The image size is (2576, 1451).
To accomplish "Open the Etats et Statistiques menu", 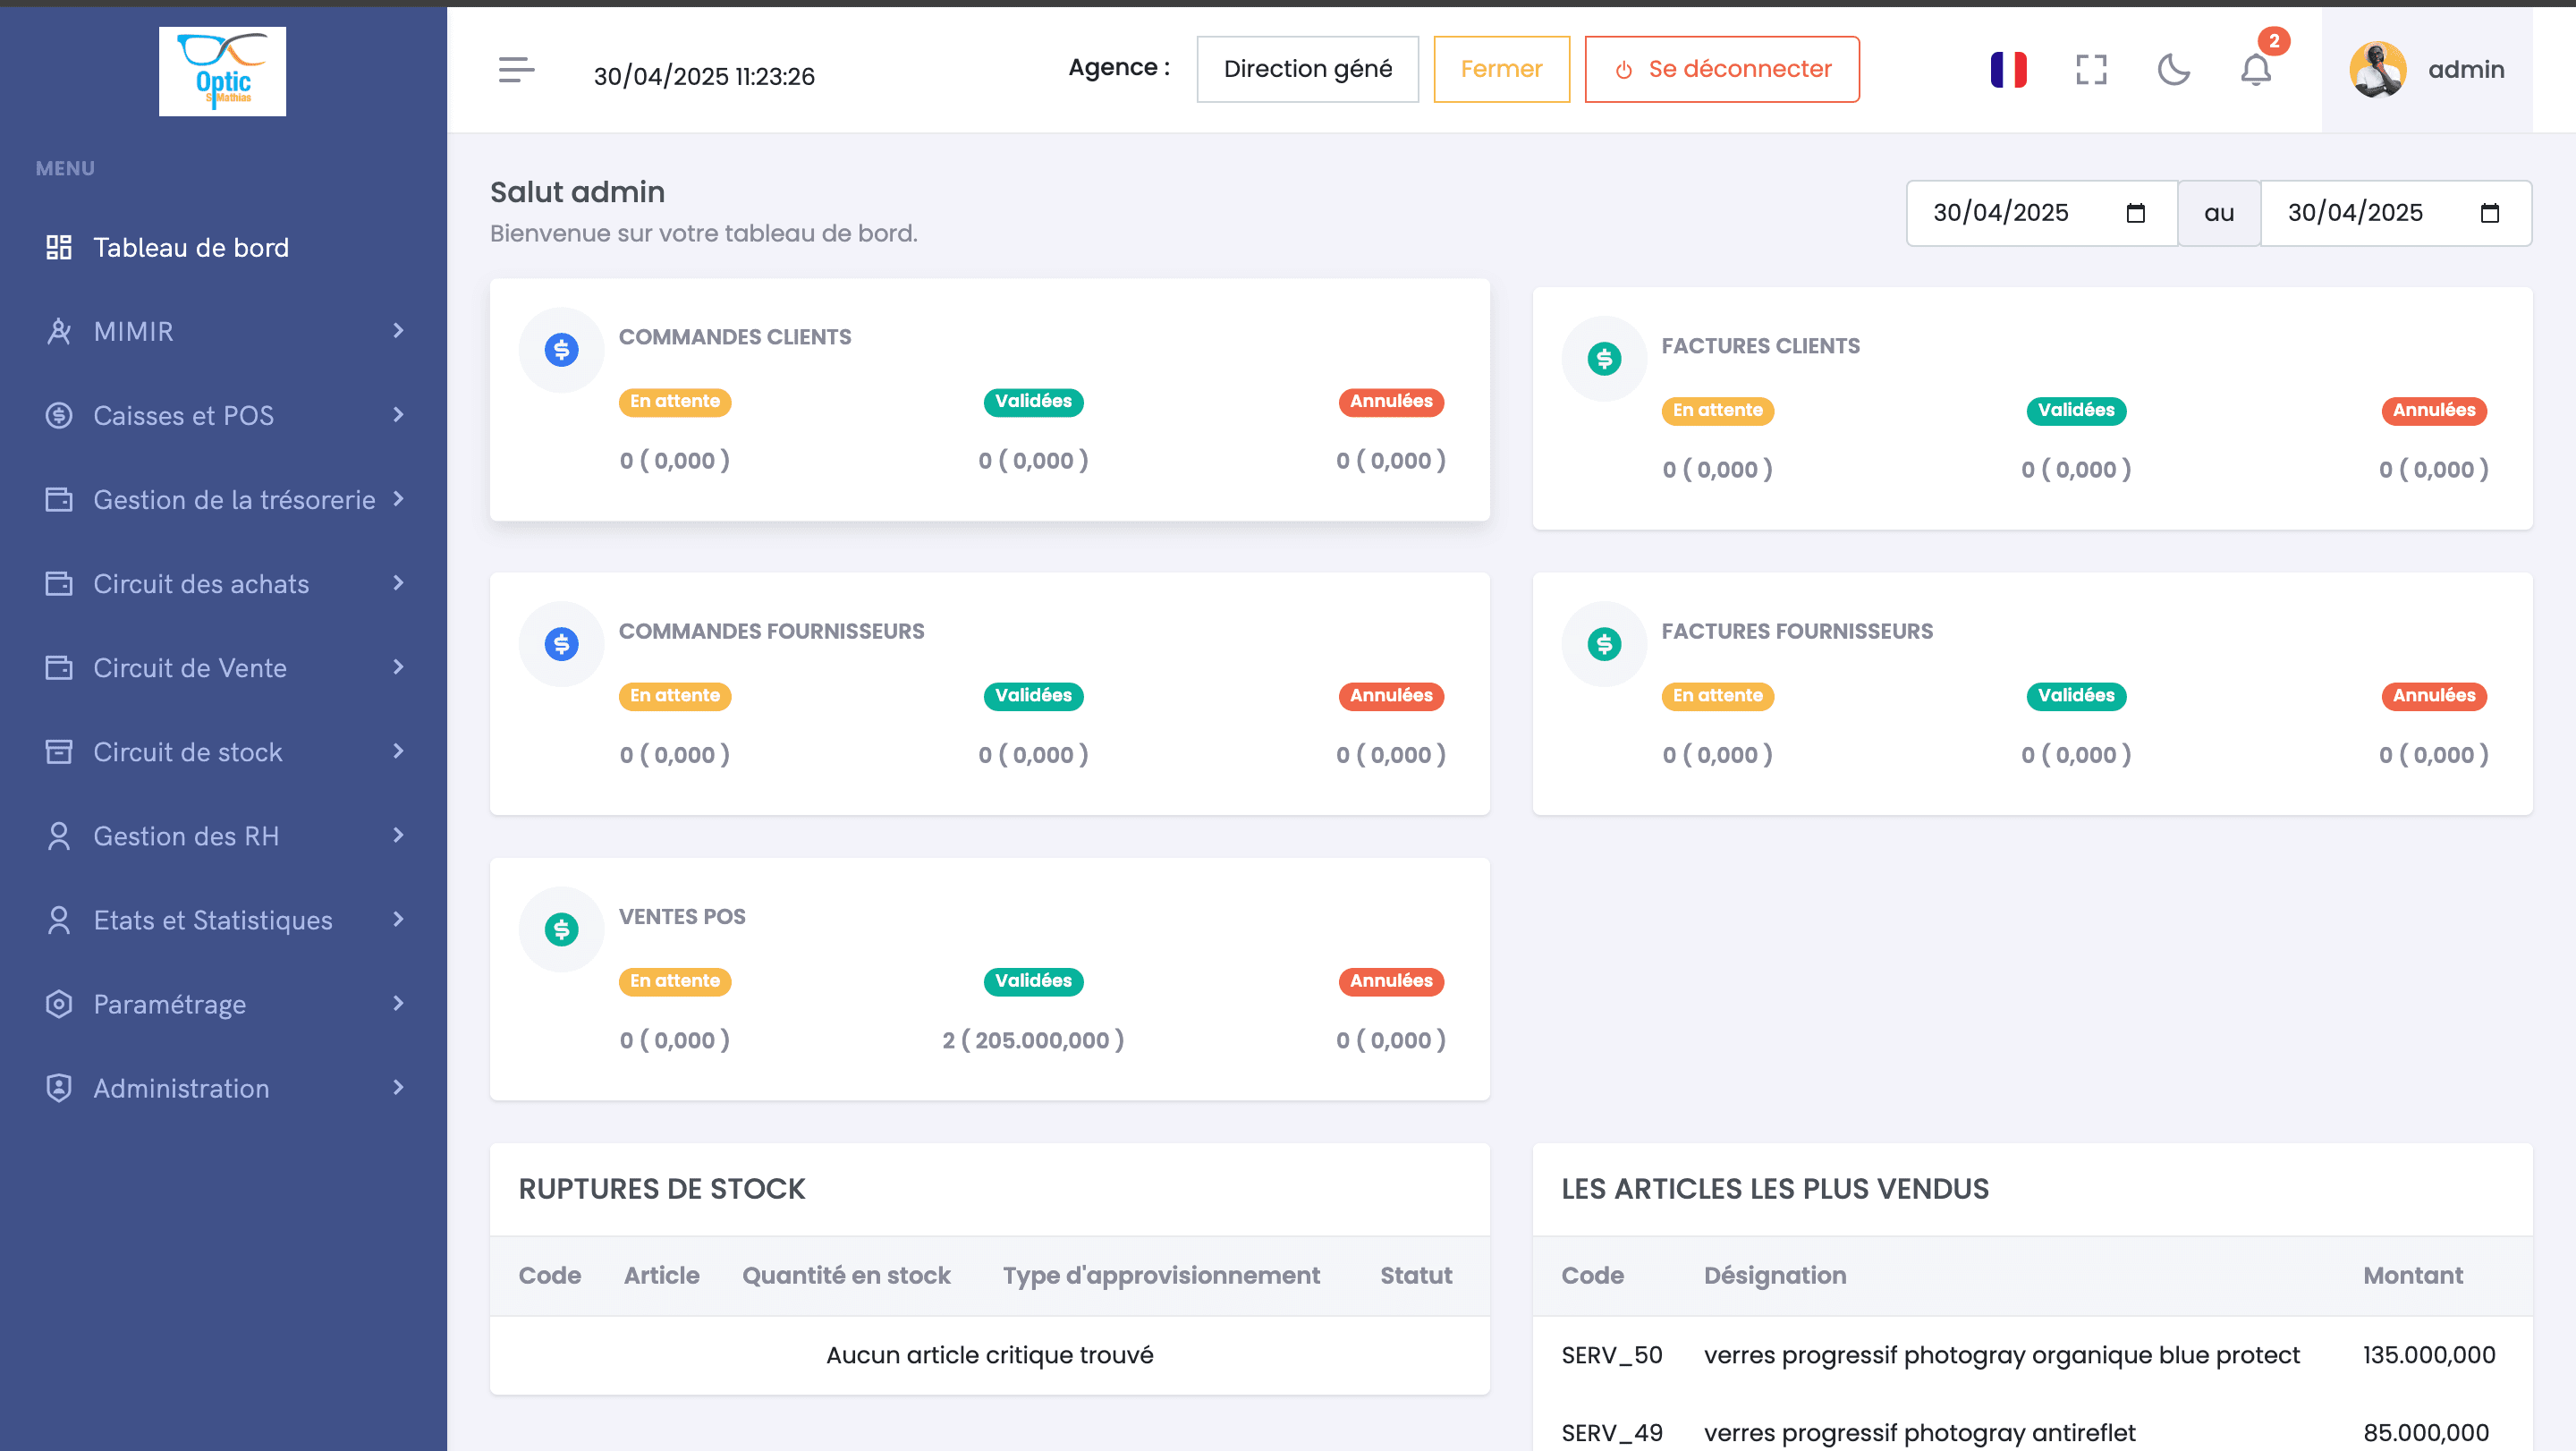I will click(x=223, y=919).
